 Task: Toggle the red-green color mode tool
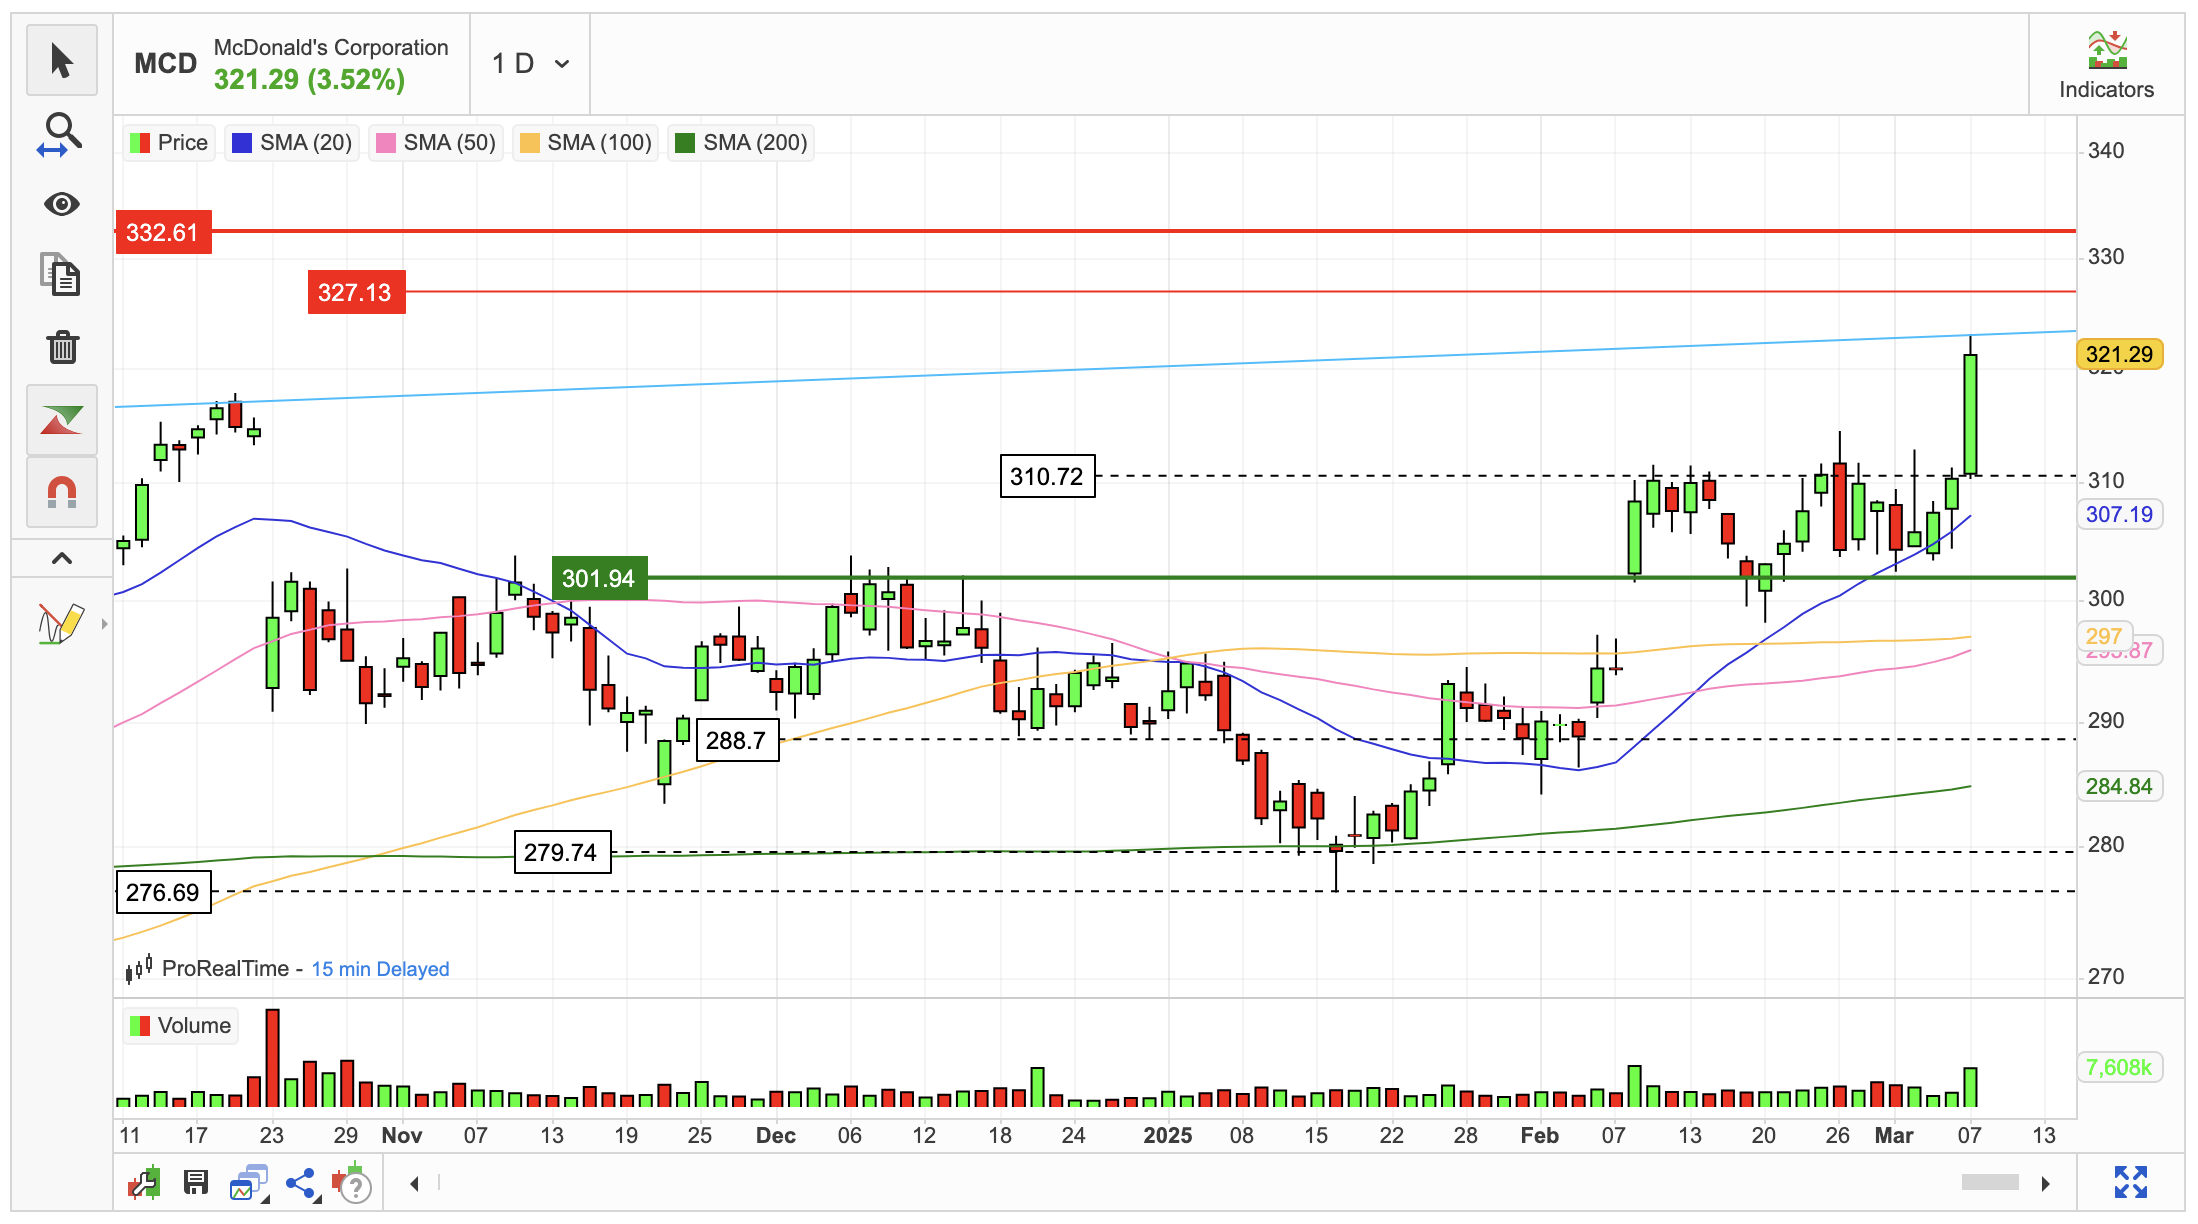pyautogui.click(x=62, y=420)
